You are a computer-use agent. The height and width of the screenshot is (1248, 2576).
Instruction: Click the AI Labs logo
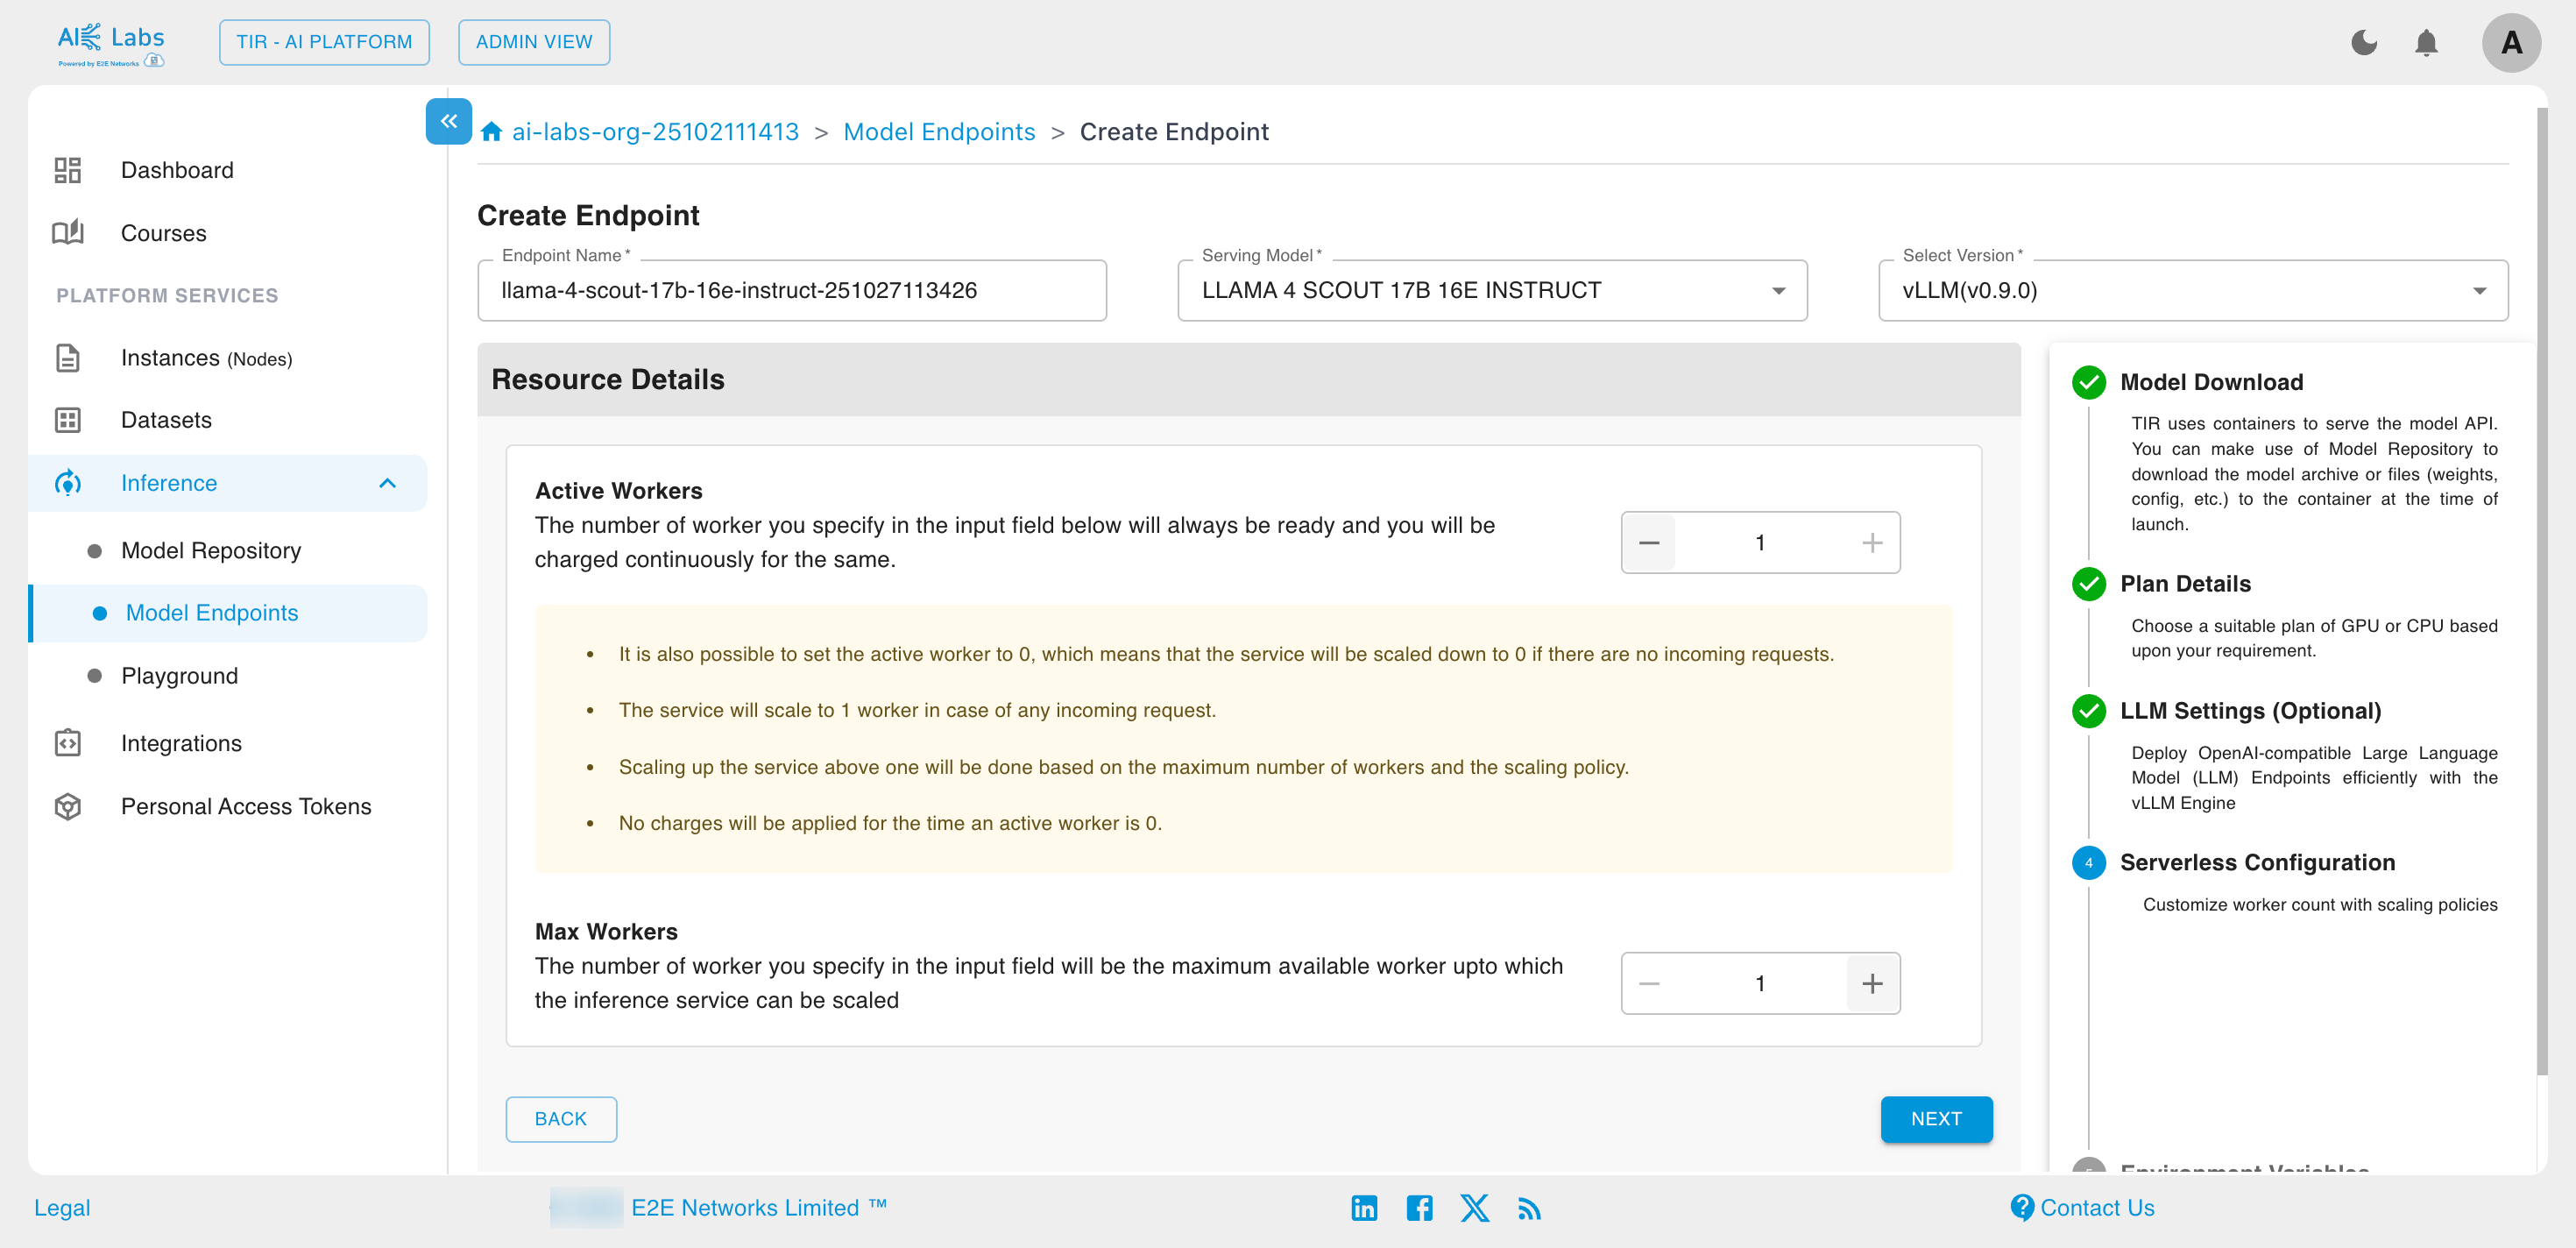point(111,44)
